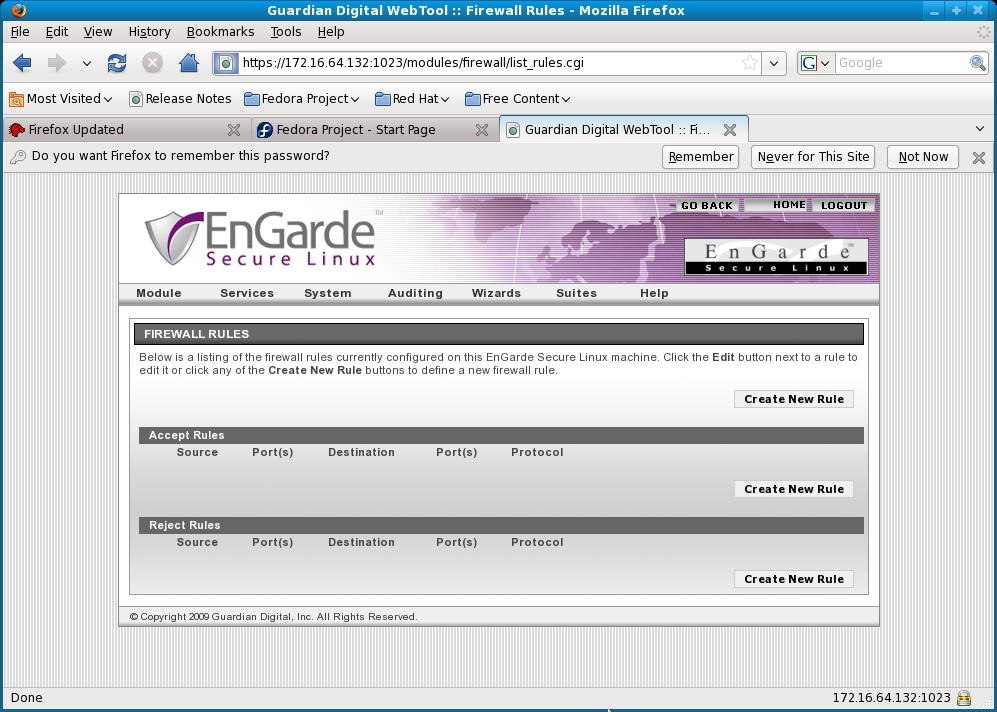Click Create New Rule under Reject Rules

click(794, 579)
